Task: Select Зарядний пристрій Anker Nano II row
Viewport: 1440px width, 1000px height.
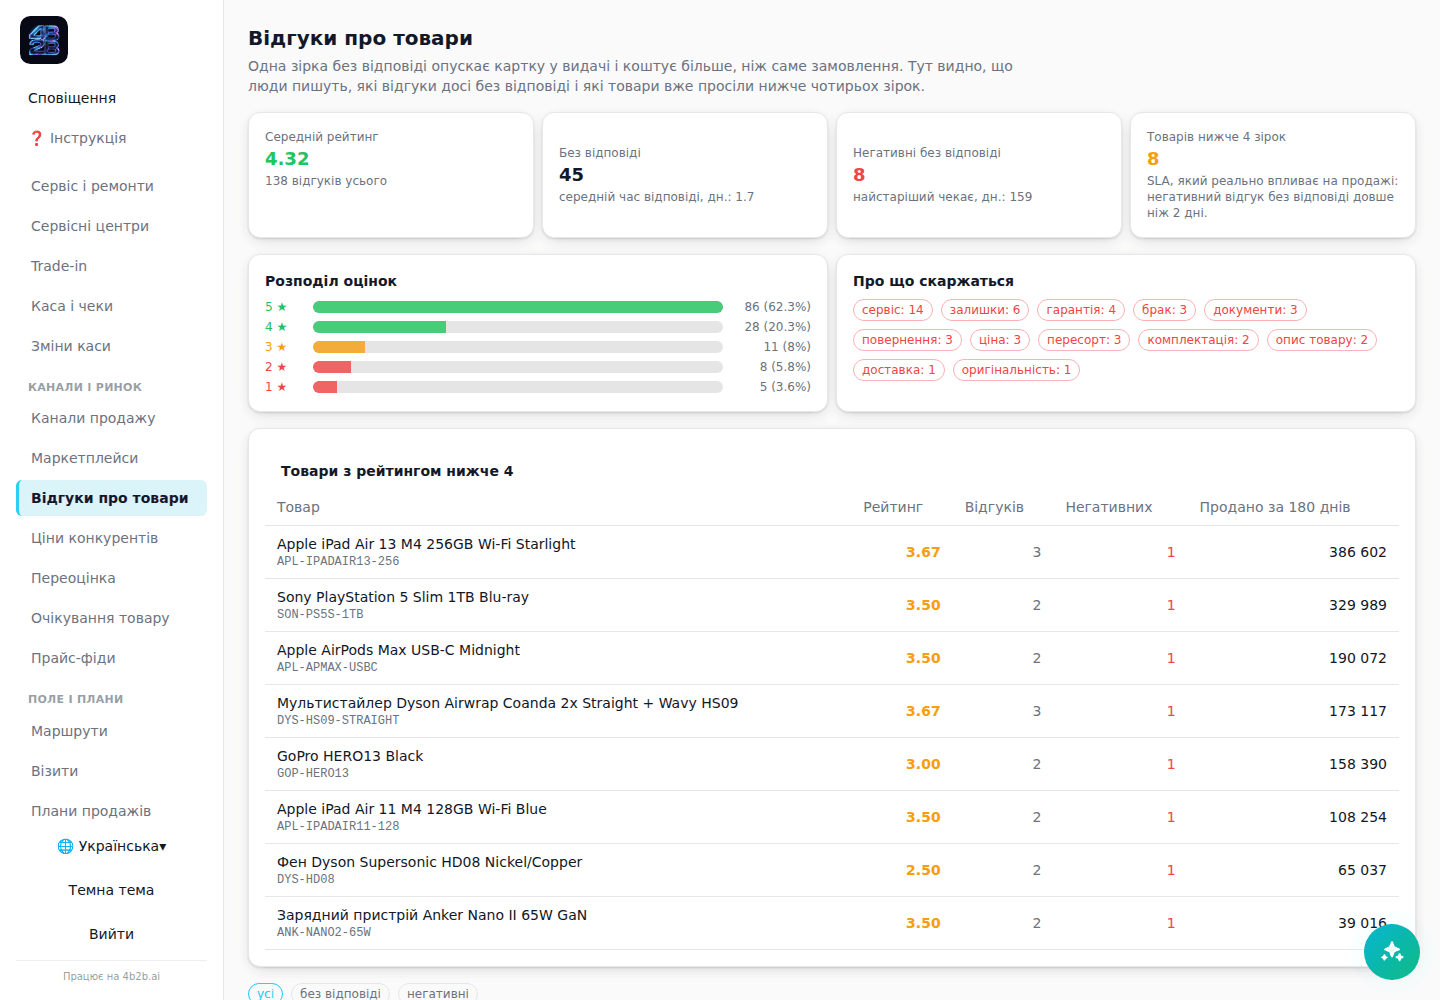Action: tap(832, 923)
